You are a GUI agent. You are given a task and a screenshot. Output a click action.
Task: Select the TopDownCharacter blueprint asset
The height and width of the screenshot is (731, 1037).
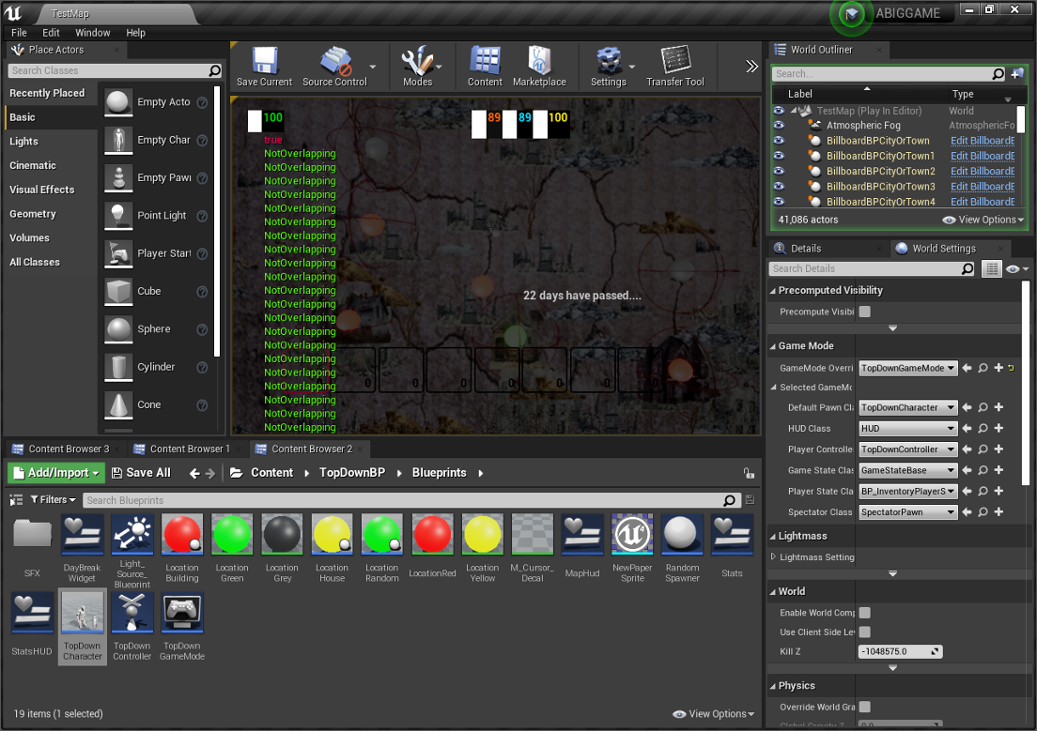point(82,614)
